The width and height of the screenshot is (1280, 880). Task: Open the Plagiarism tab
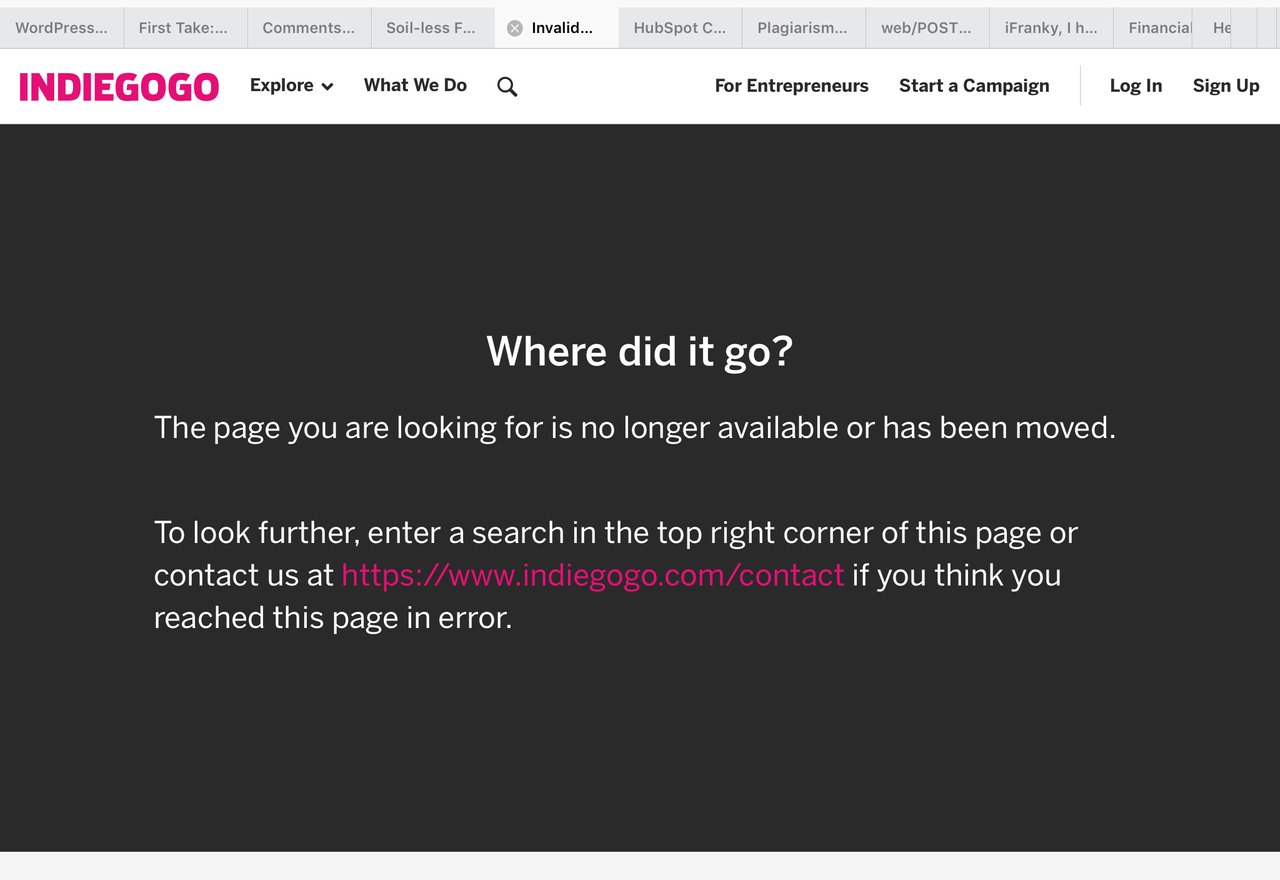(802, 28)
